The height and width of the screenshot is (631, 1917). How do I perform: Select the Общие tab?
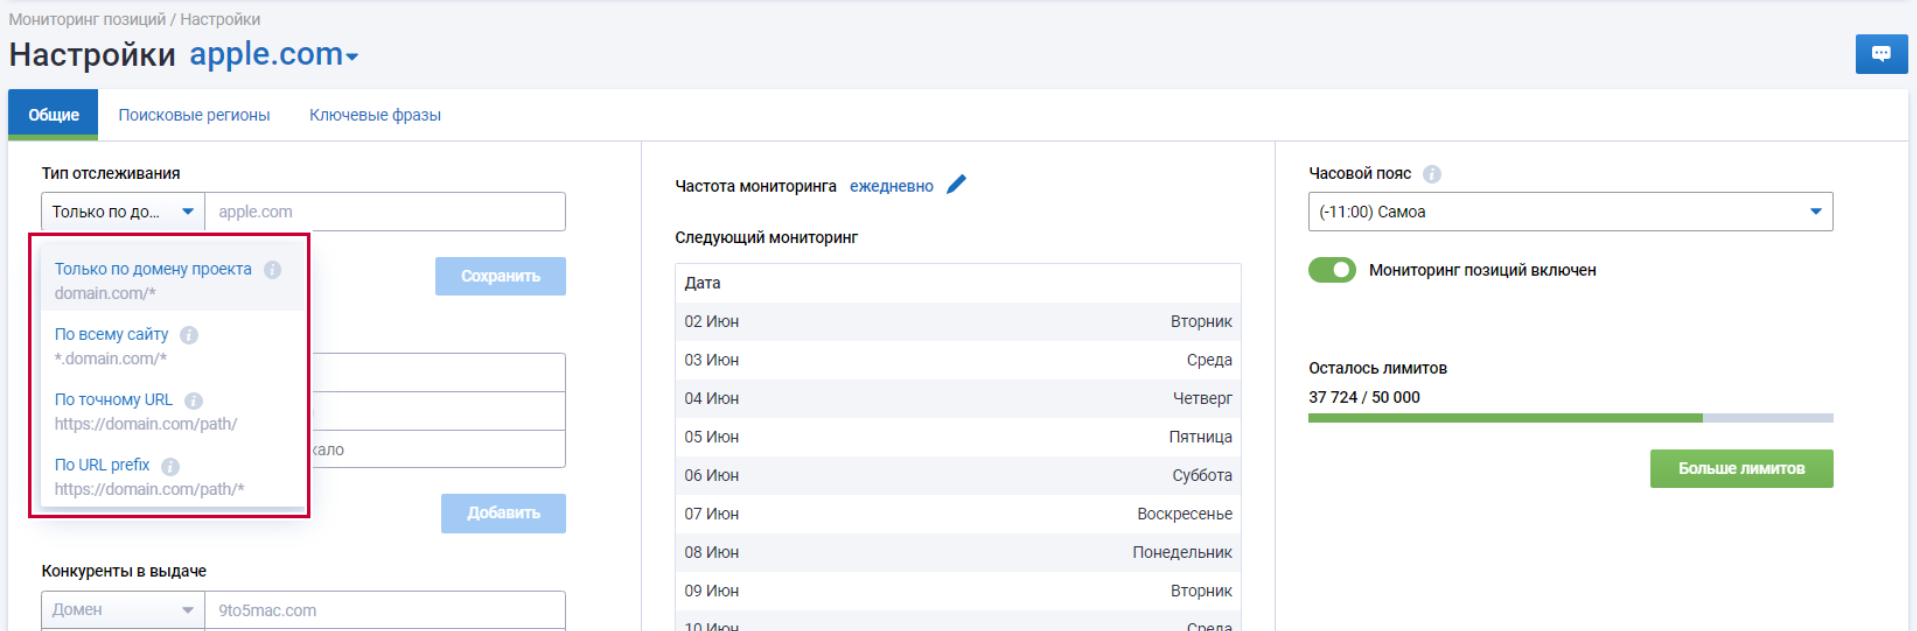click(53, 115)
